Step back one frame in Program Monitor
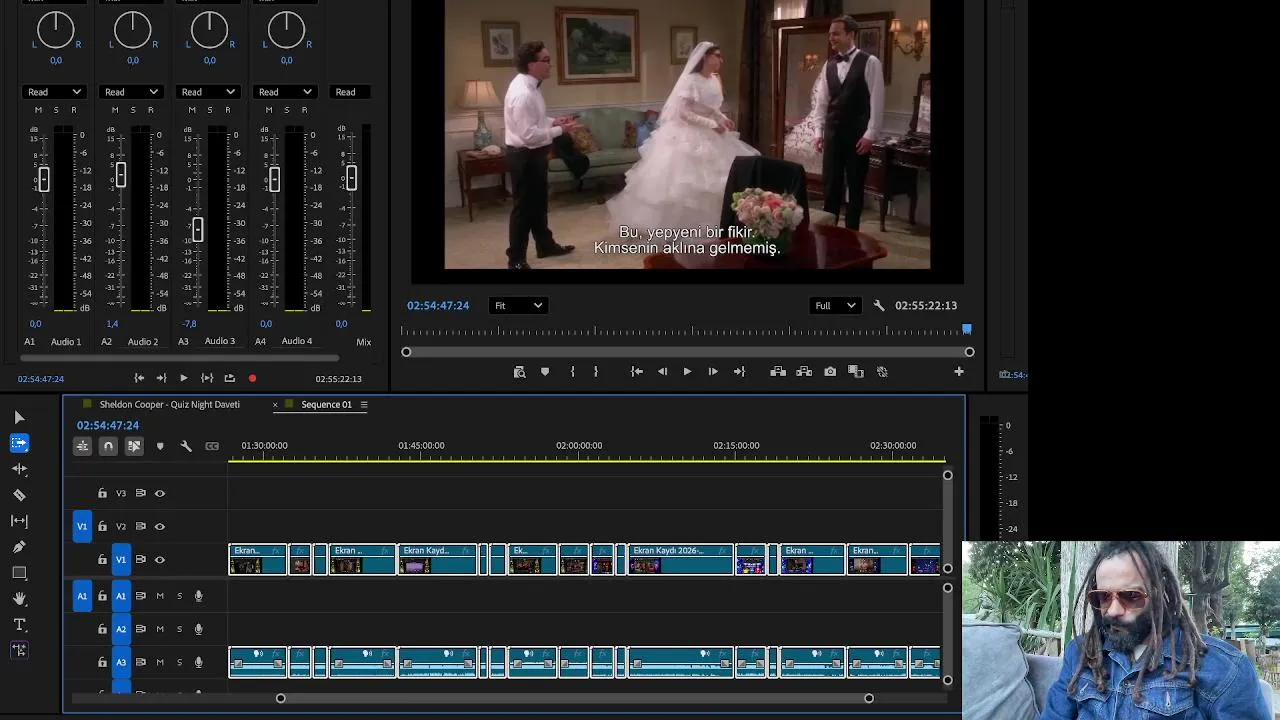 coord(662,372)
